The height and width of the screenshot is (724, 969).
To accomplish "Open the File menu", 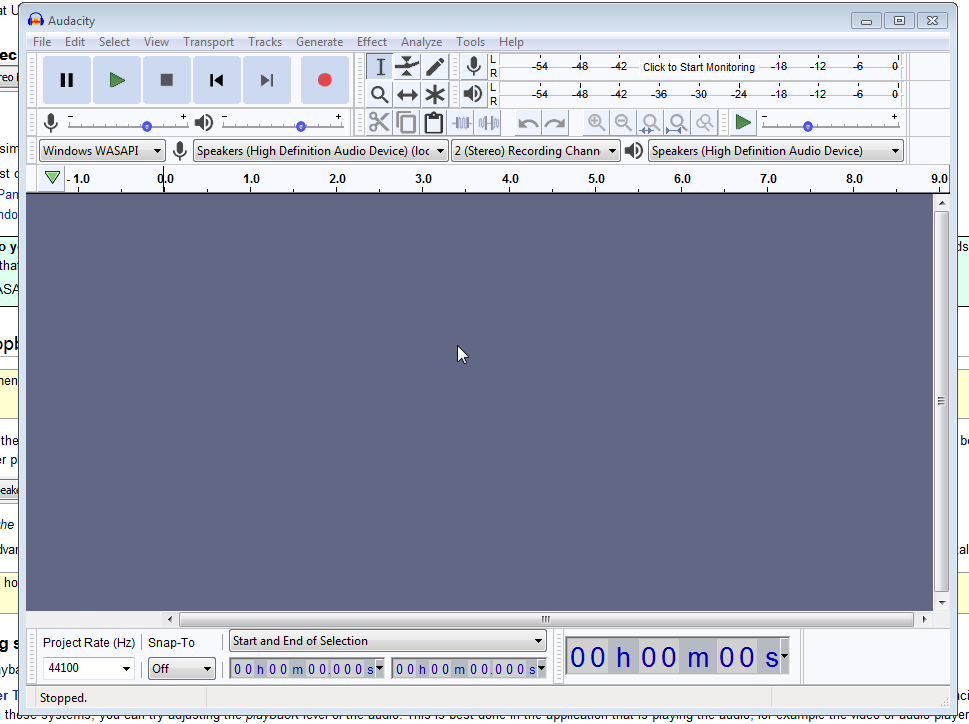I will (x=42, y=42).
